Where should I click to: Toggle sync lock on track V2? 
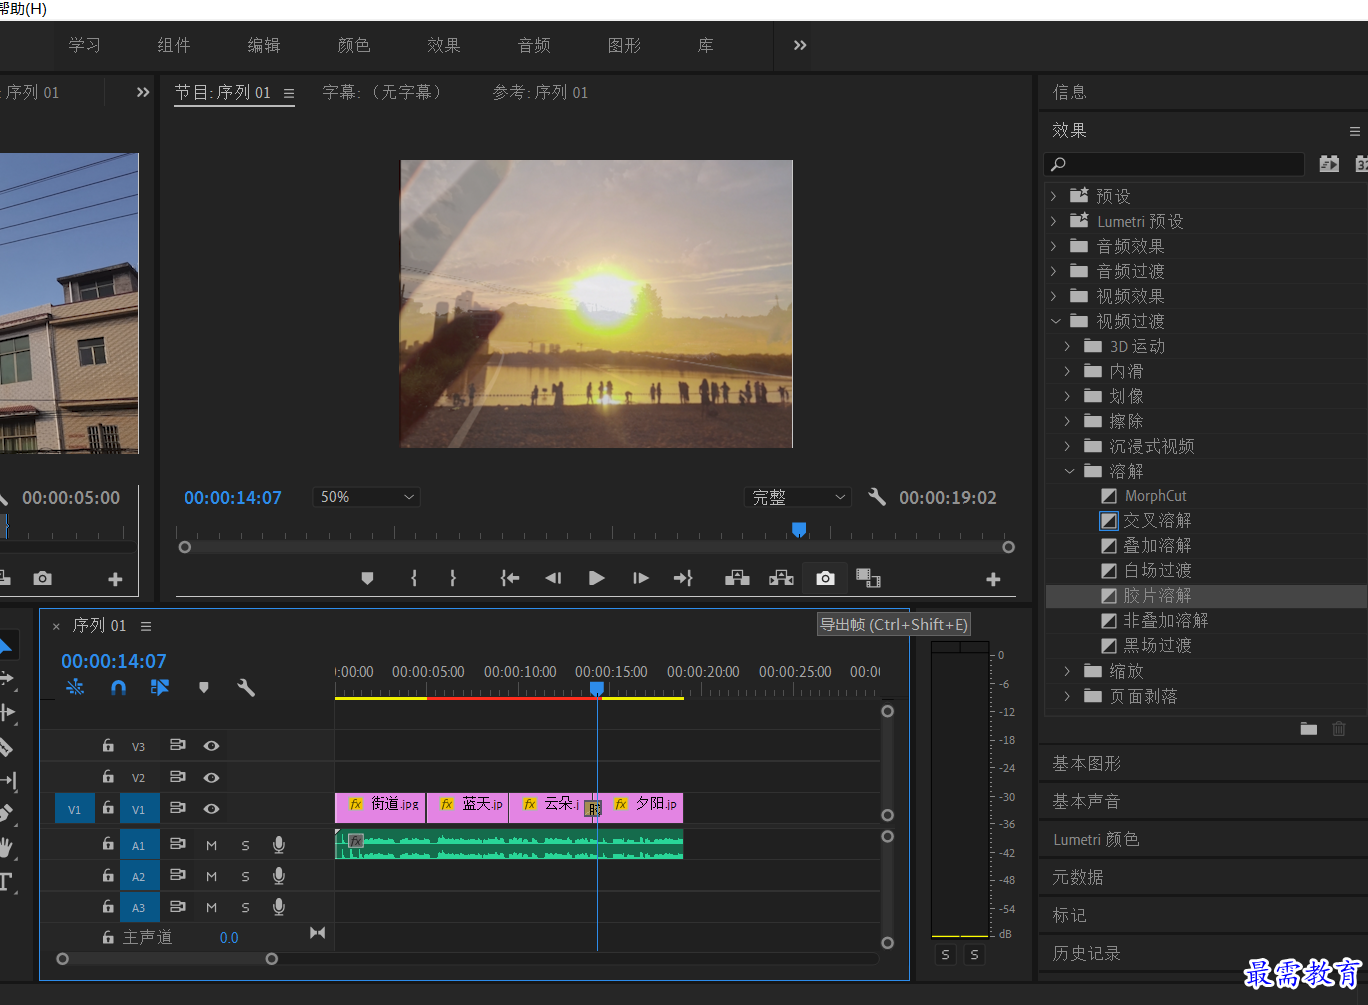pos(177,777)
